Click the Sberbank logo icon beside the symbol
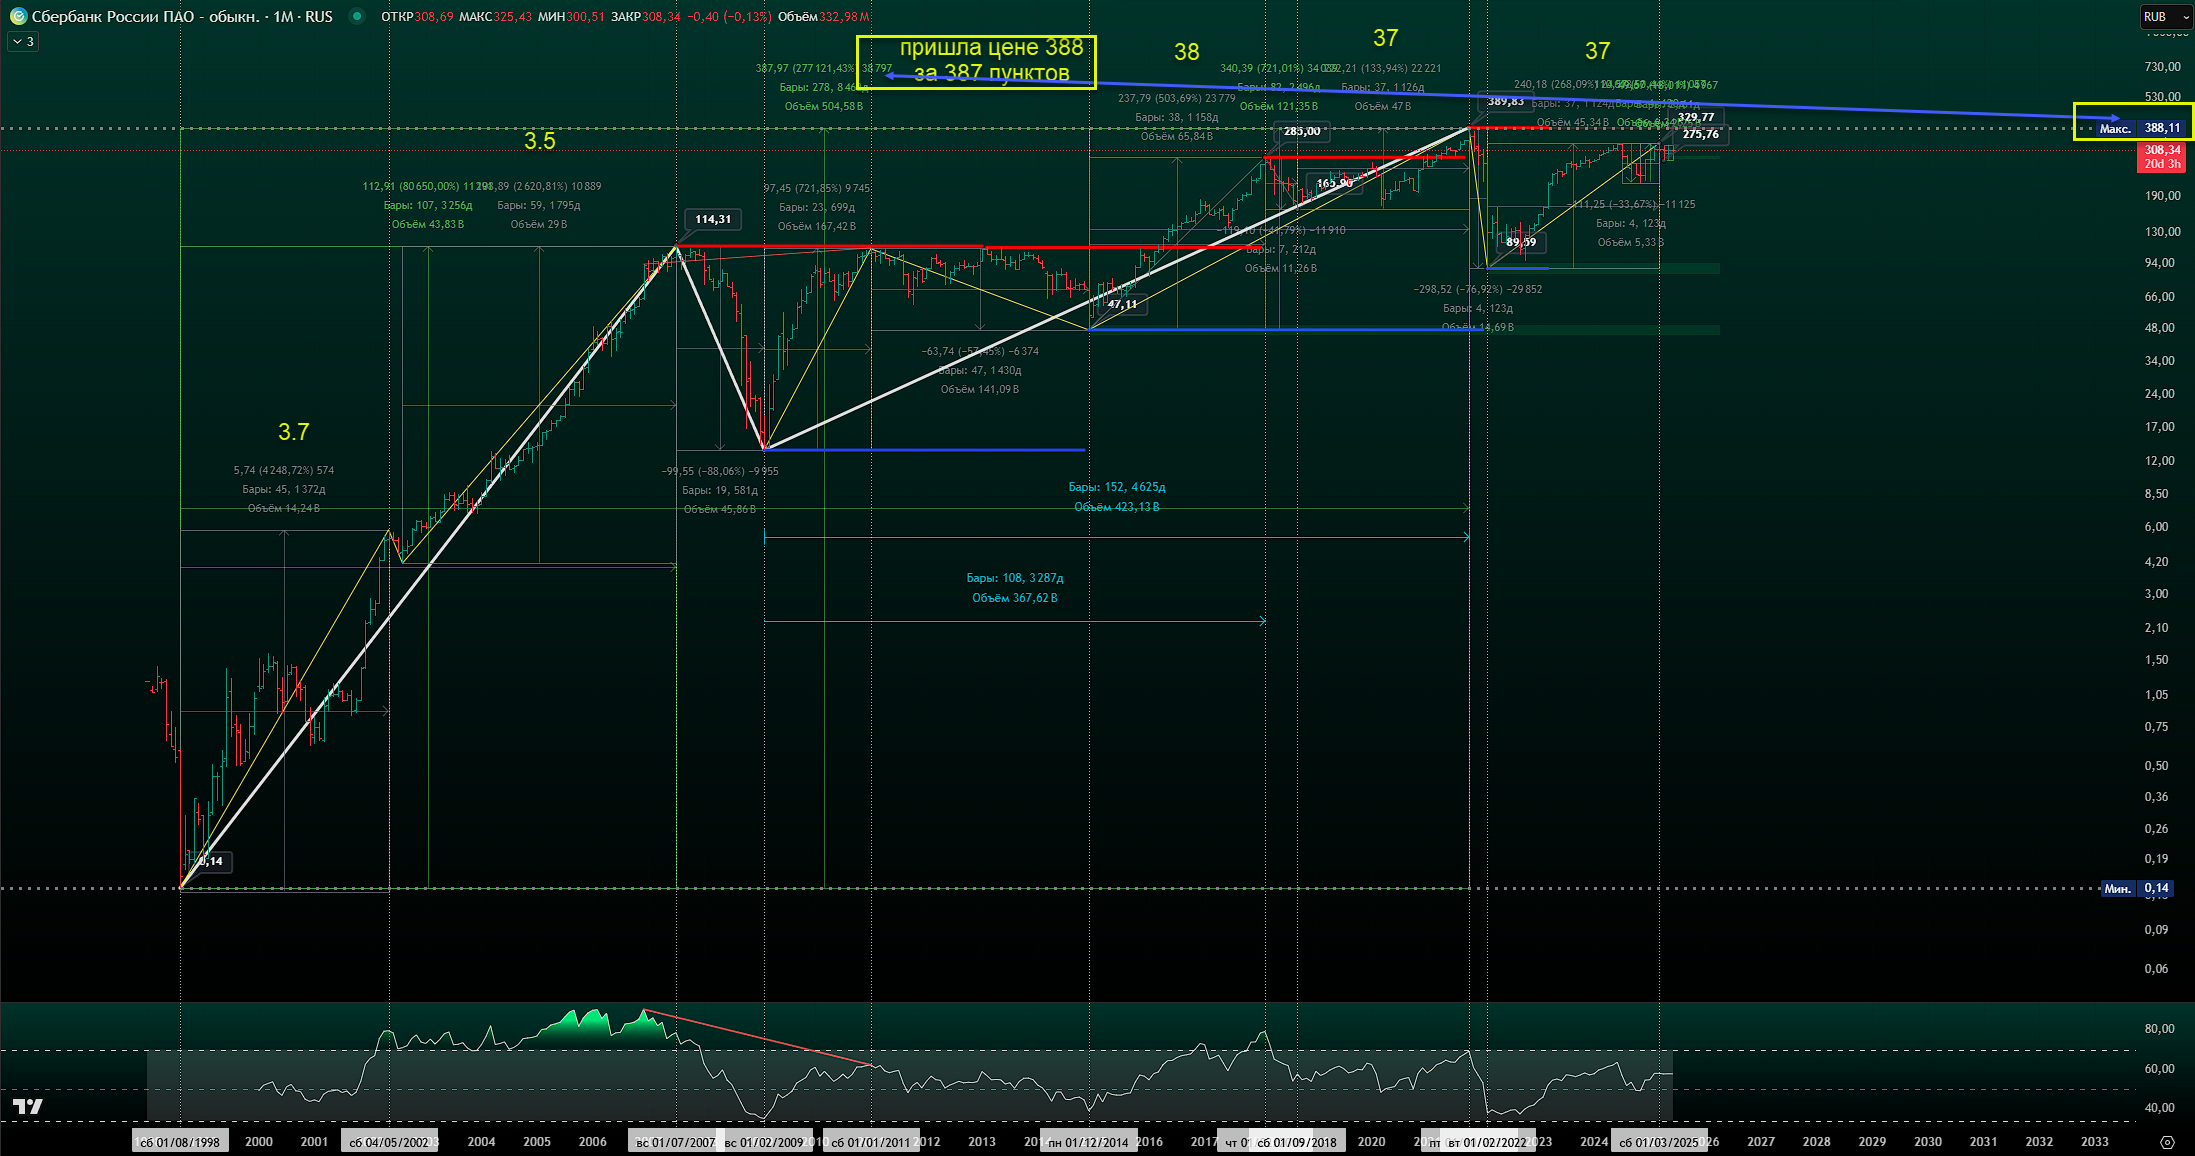The height and width of the screenshot is (1156, 2195). (x=18, y=17)
